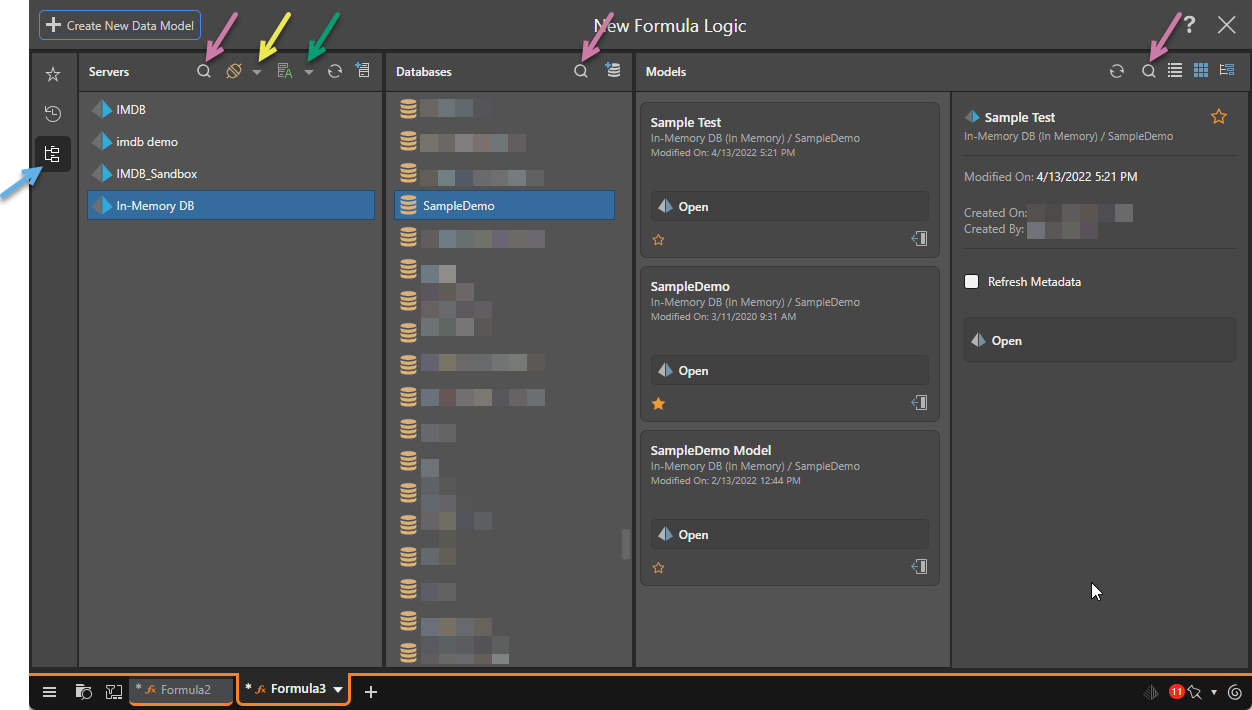Viewport: 1252px width, 710px height.
Task: Switch Models to list view
Action: 1175,71
